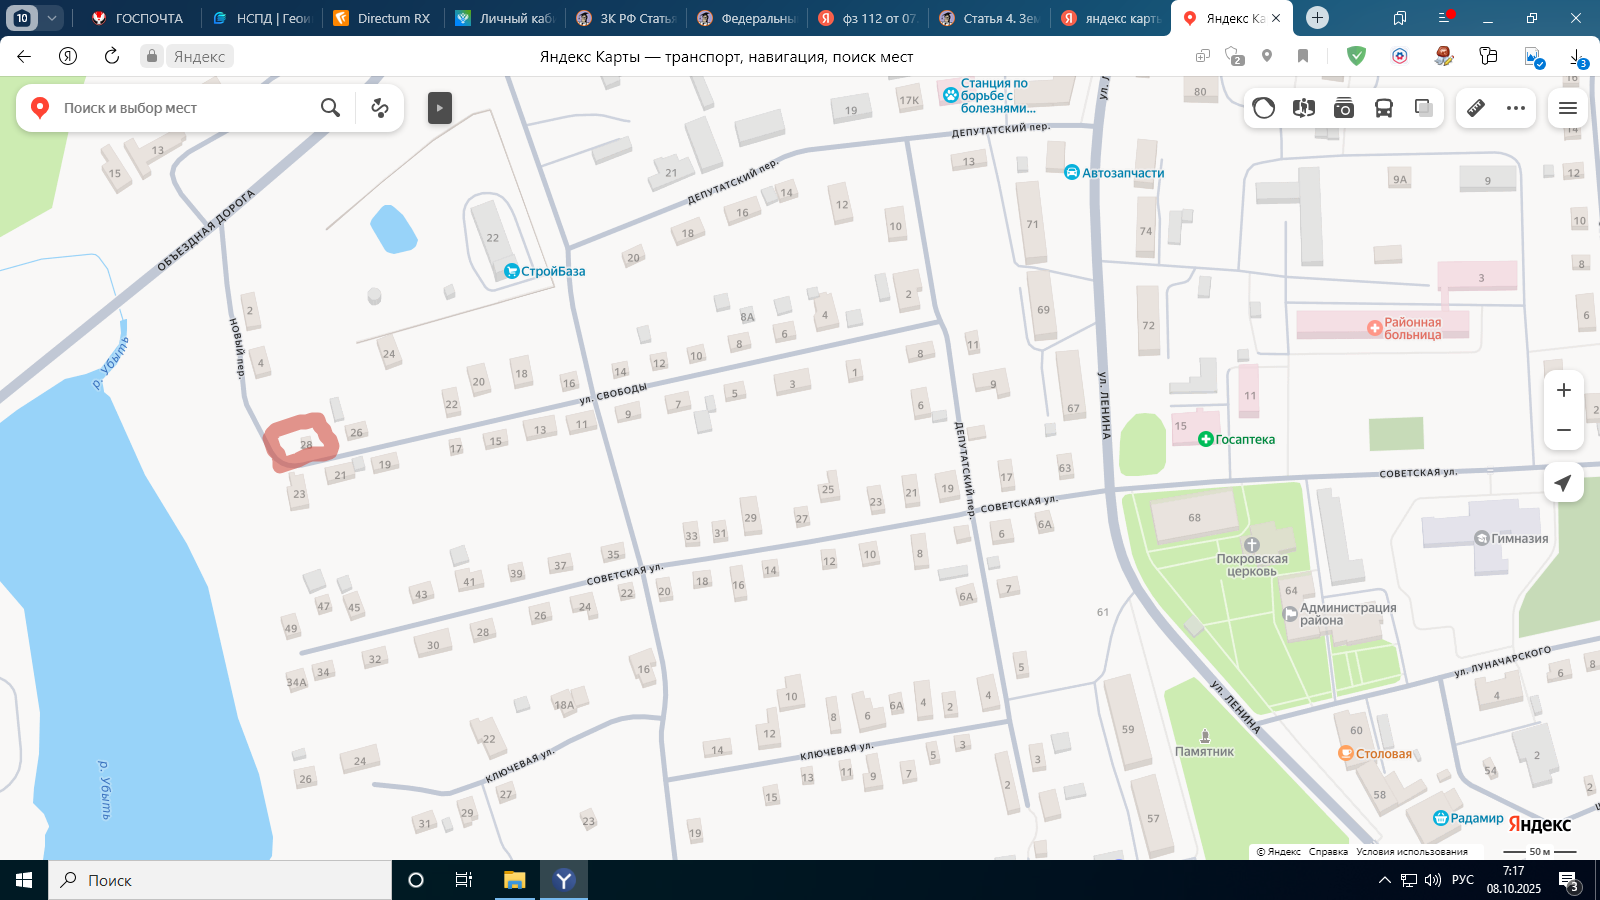Switch to the 'фз 112 от 07' tab
Image resolution: width=1600 pixels, height=900 pixels.
pos(868,18)
